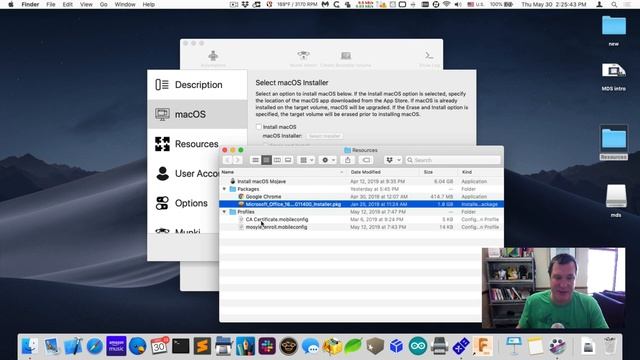Click the Finder search field
This screenshot has height=360, width=640.
pyautogui.click(x=453, y=160)
